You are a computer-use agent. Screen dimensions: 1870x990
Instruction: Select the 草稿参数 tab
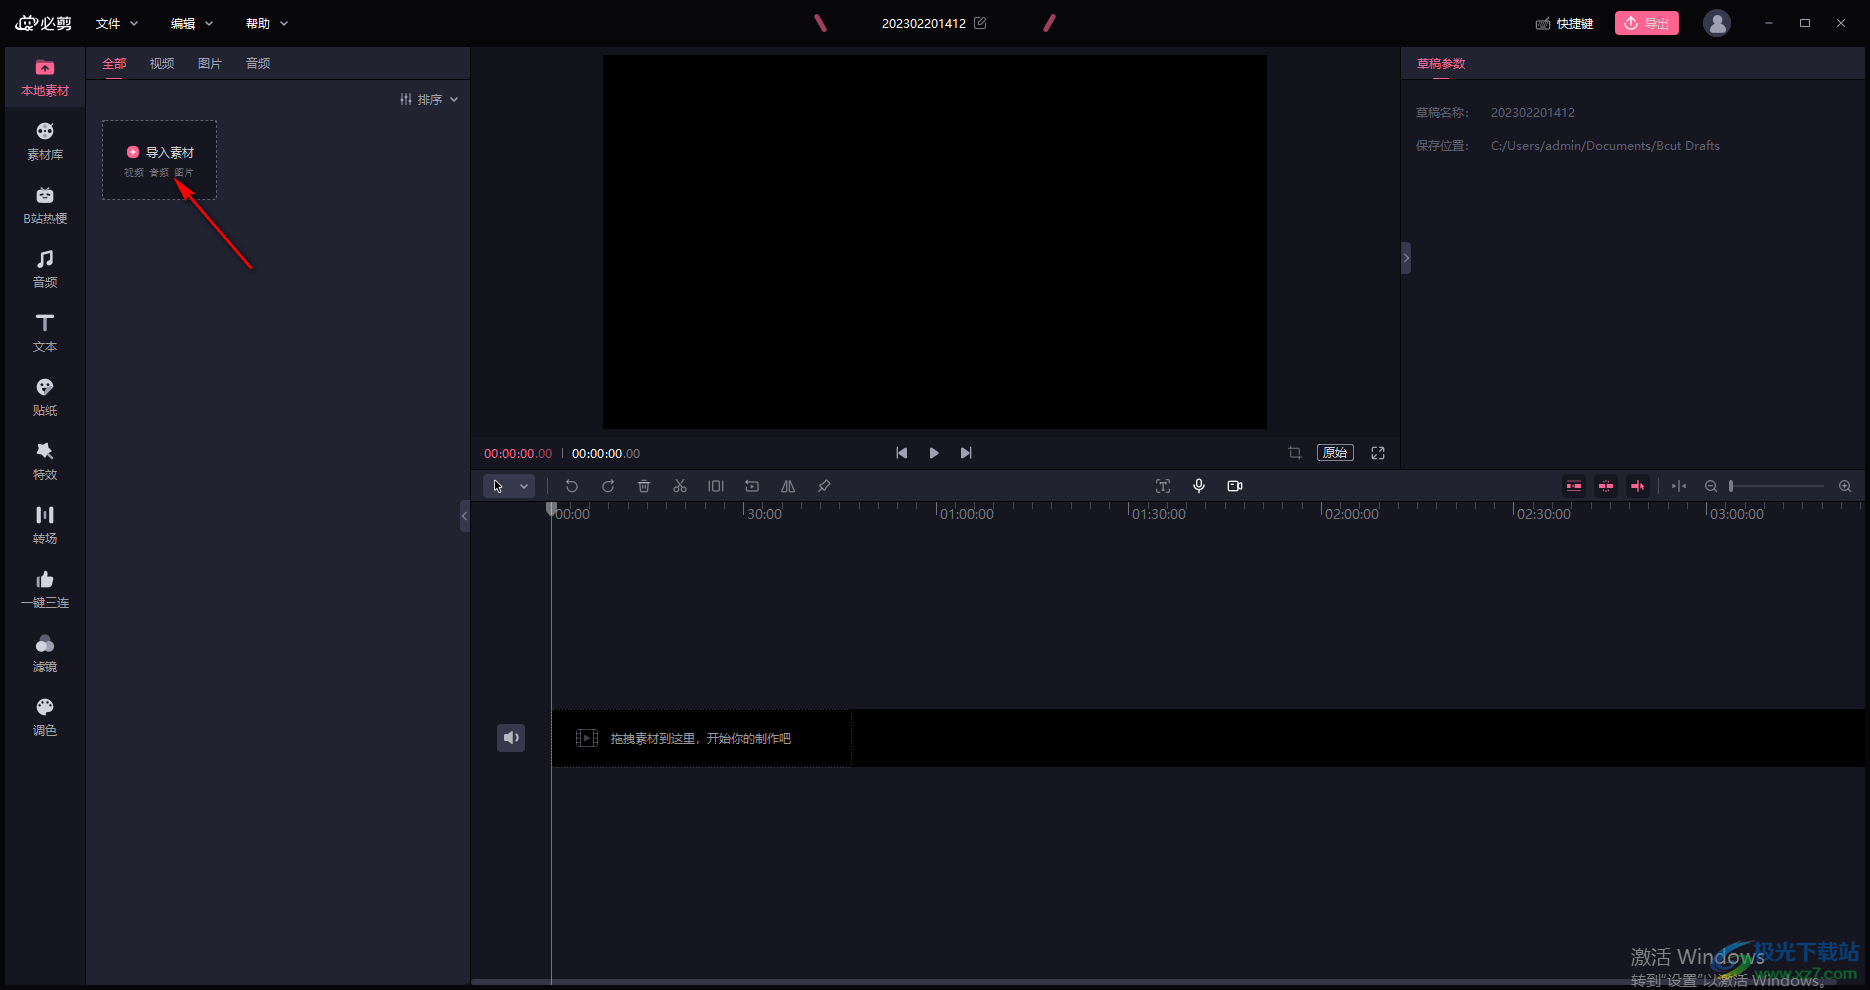1441,63
